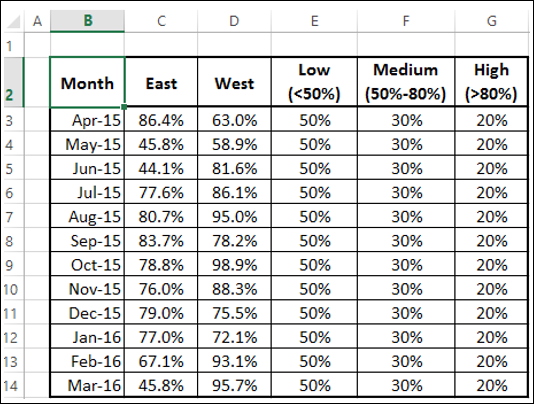The image size is (534, 404).
Task: Click the Mar-16 month cell
Action: click(x=88, y=385)
